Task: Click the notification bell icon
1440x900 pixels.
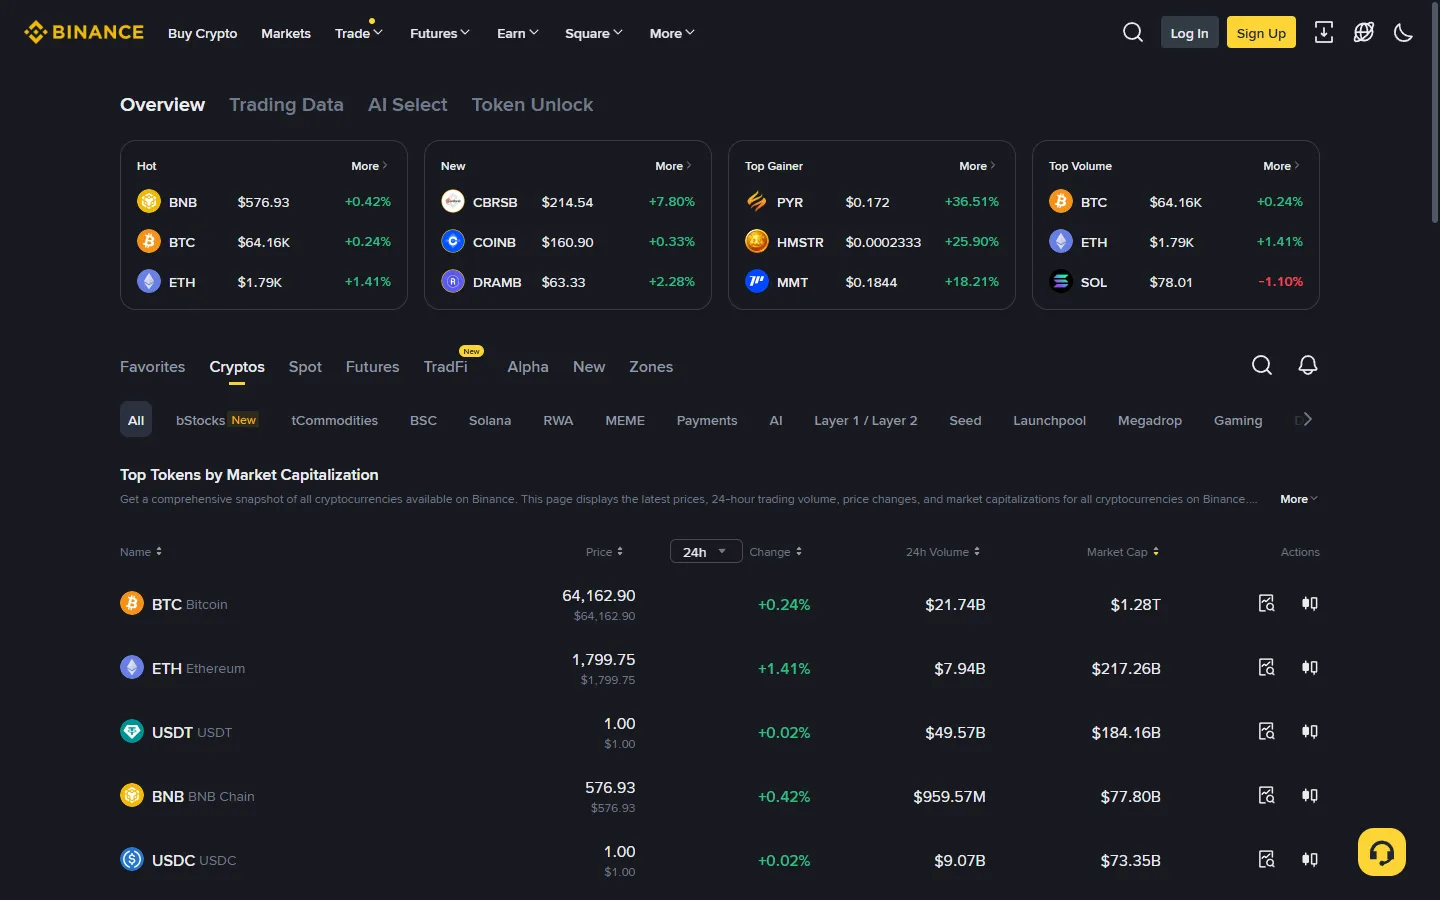Action: 1308,365
